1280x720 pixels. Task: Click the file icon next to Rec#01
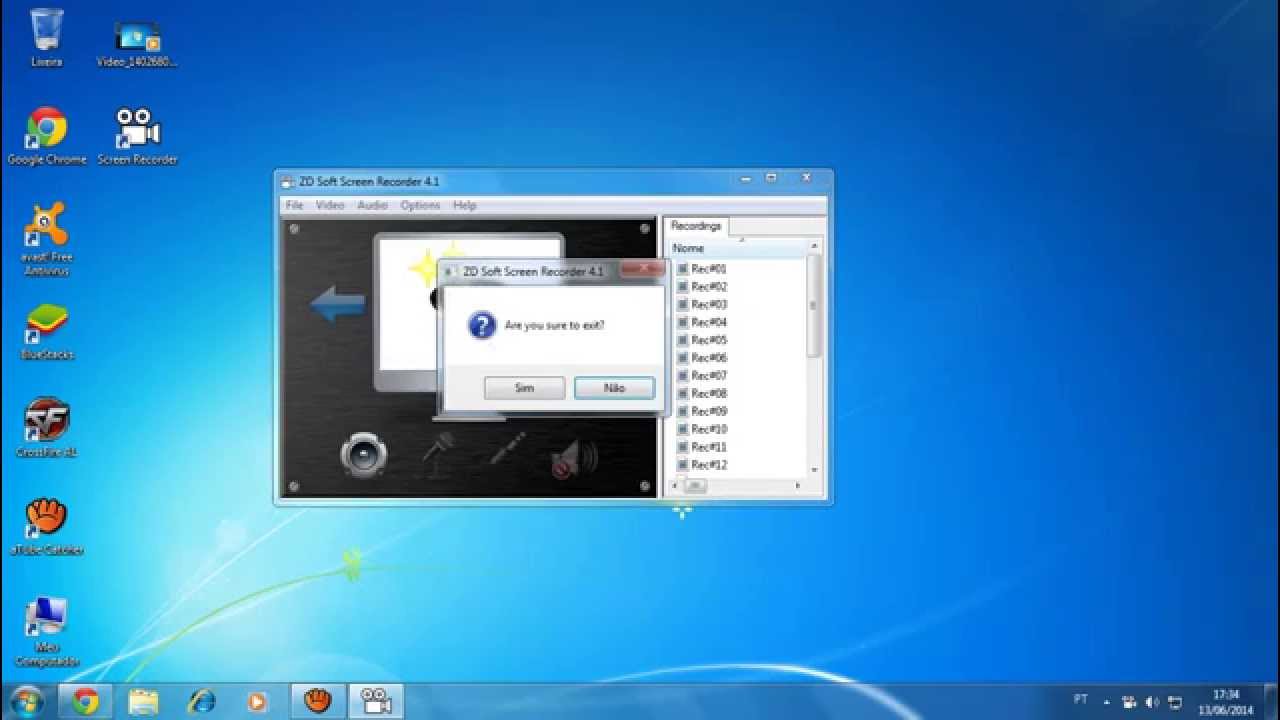point(683,269)
